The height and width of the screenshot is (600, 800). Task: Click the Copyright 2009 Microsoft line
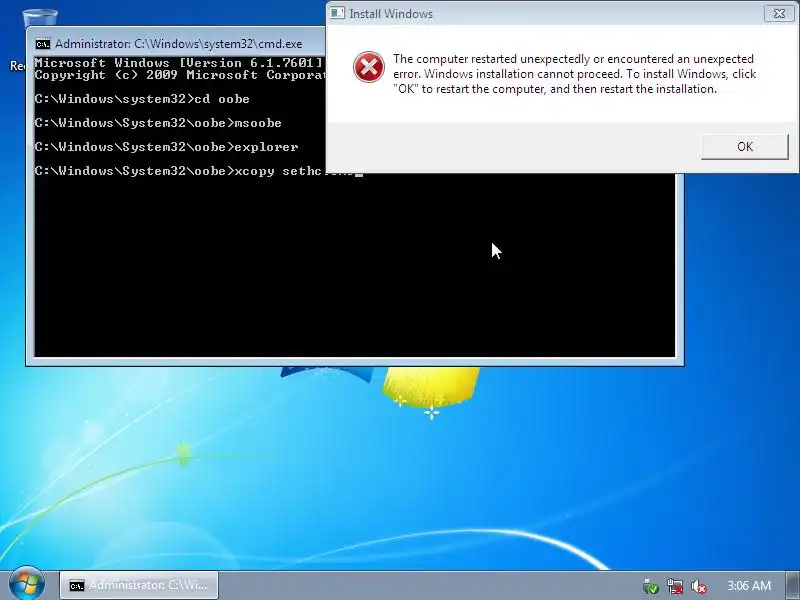coord(180,75)
